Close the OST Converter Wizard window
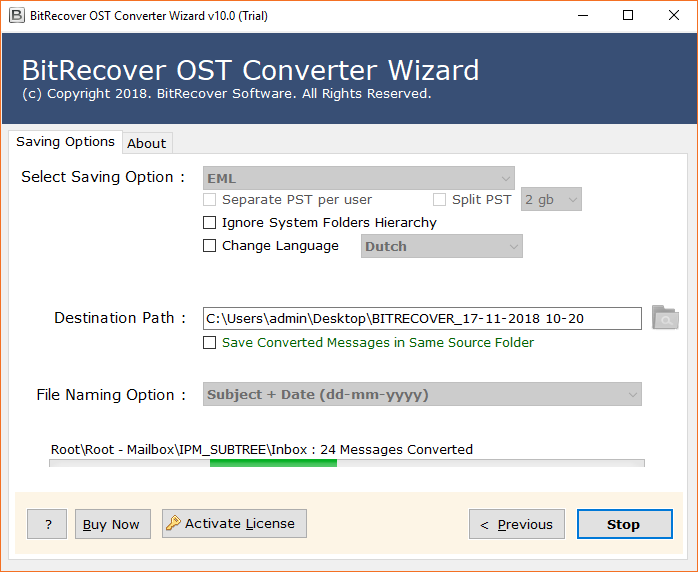The height and width of the screenshot is (572, 698). tap(674, 16)
